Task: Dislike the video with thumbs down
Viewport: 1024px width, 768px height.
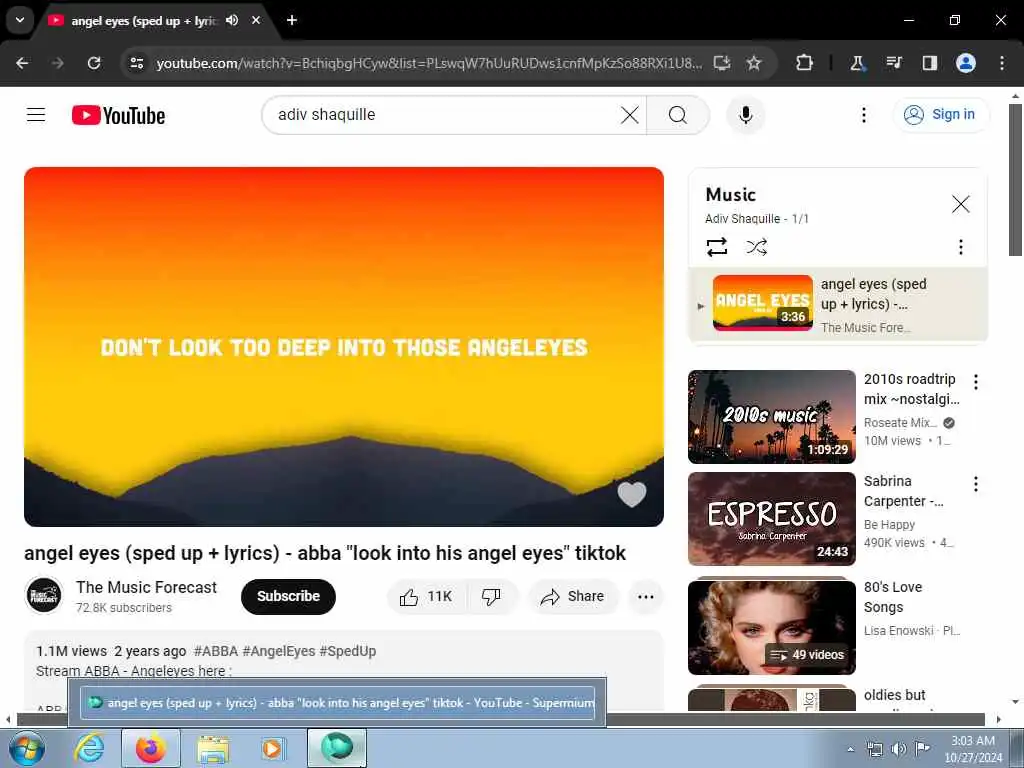Action: pyautogui.click(x=491, y=596)
